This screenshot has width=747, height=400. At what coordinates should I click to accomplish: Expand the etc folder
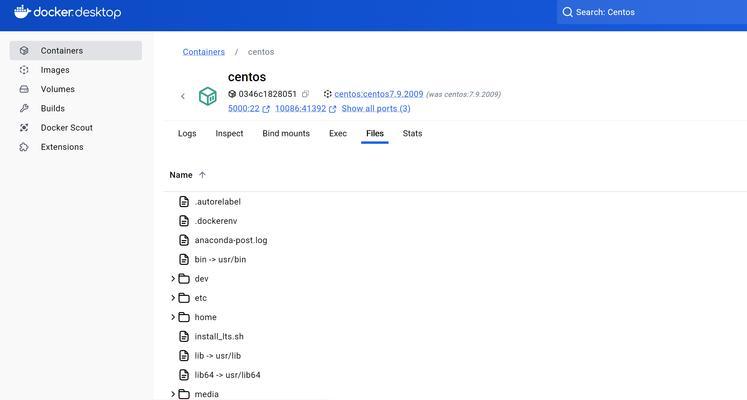coord(173,298)
